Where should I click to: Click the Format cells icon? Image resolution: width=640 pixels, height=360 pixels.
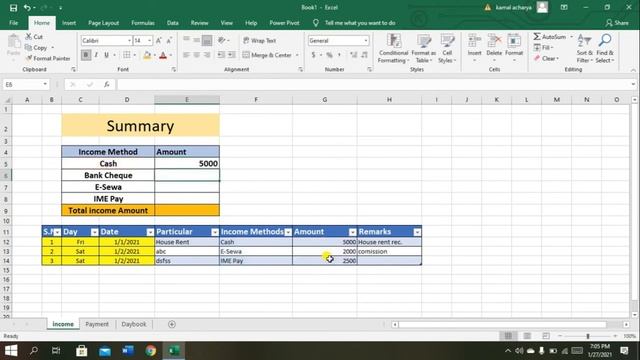[x=514, y=41]
